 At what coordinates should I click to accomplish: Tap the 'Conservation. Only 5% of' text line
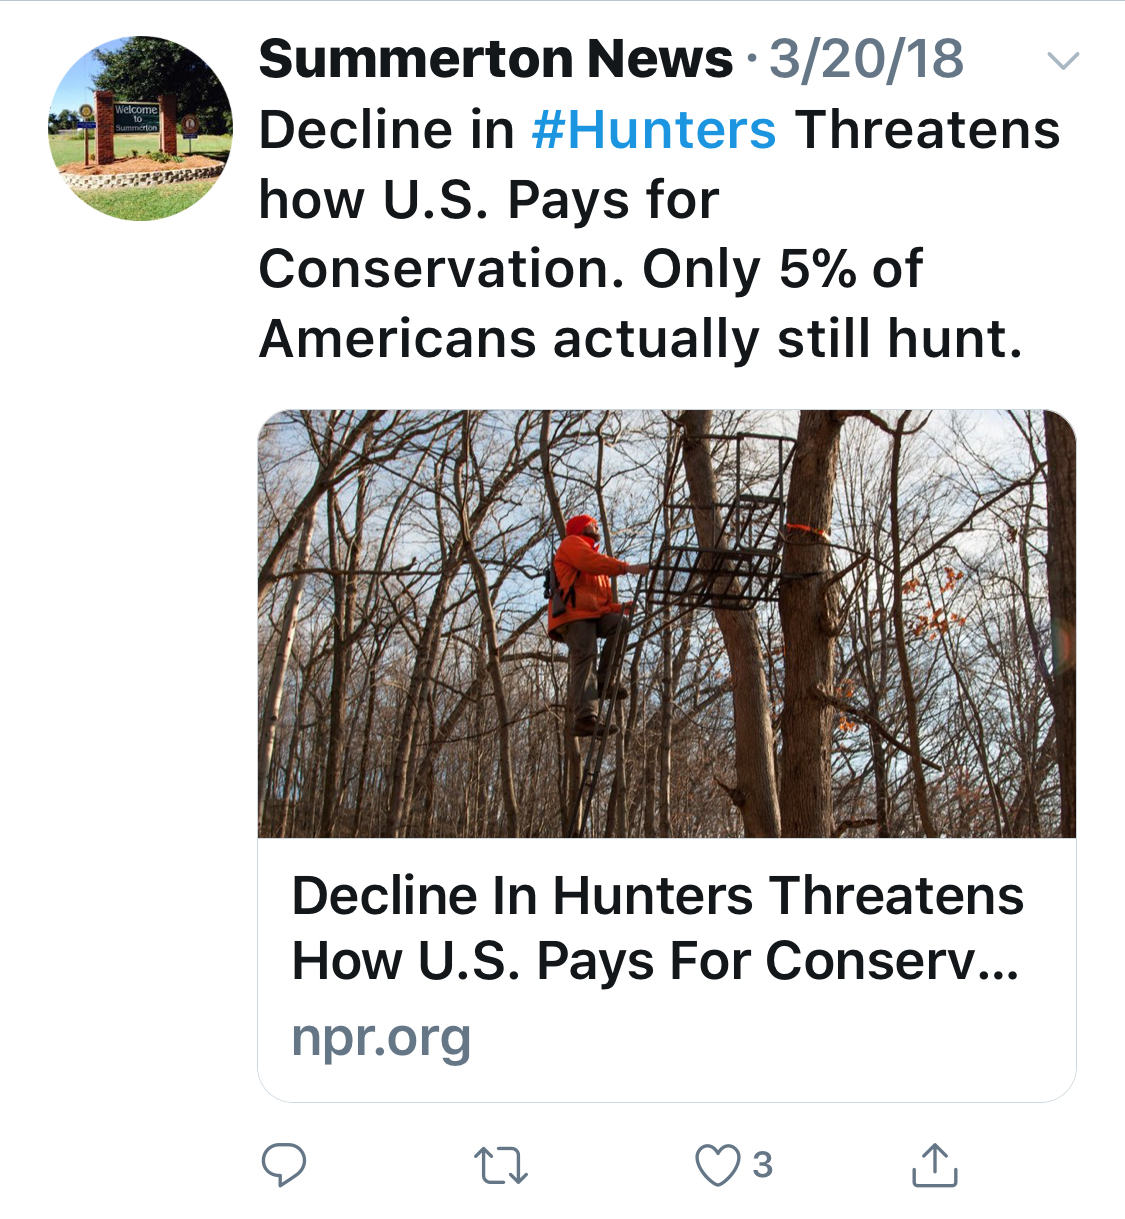point(590,269)
